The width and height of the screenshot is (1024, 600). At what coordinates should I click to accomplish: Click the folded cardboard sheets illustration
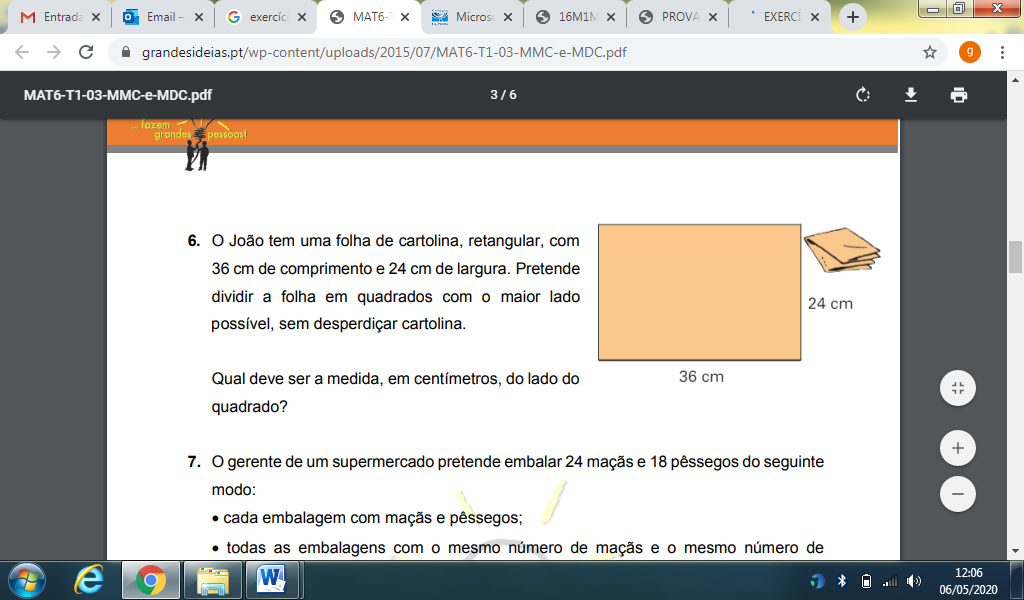[x=842, y=250]
